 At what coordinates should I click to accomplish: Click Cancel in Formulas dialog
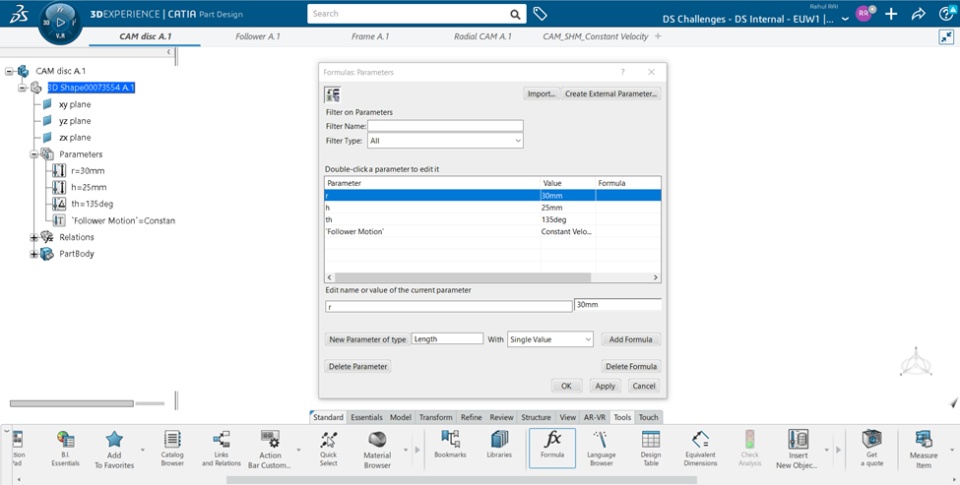point(644,386)
